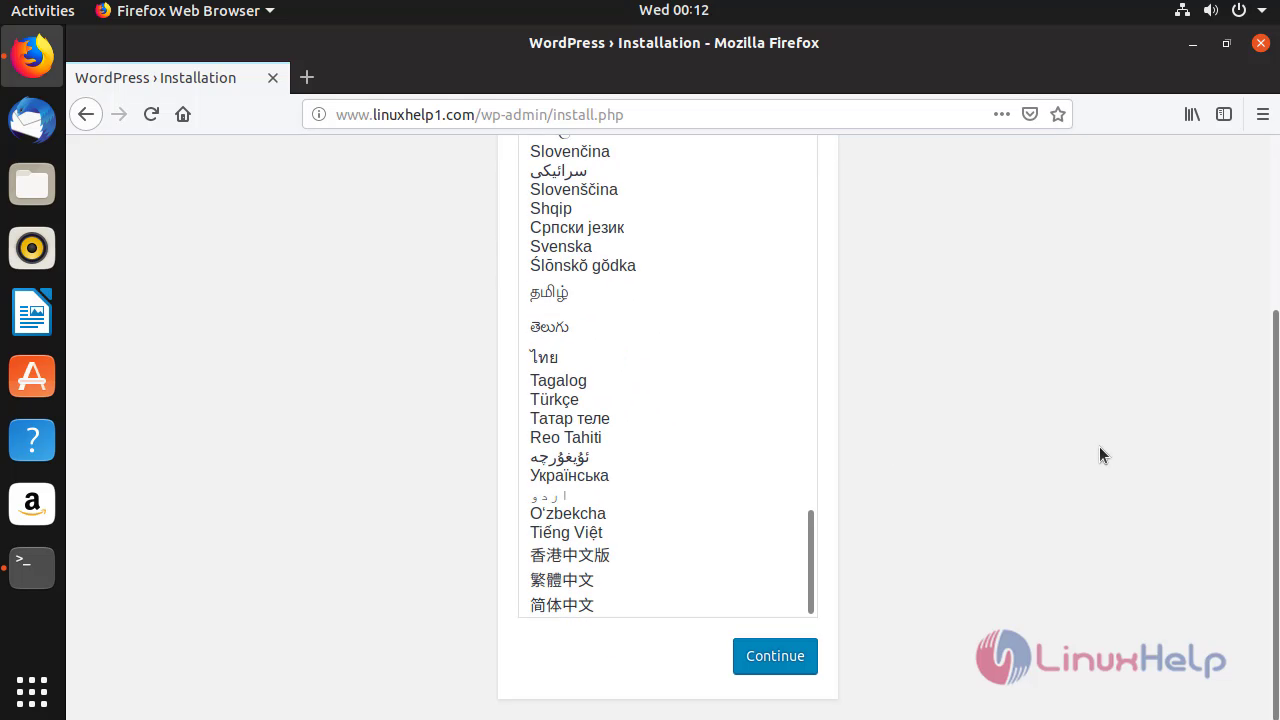Screen dimensions: 1280x720
Task: Open the Amazon launcher
Action: point(32,504)
